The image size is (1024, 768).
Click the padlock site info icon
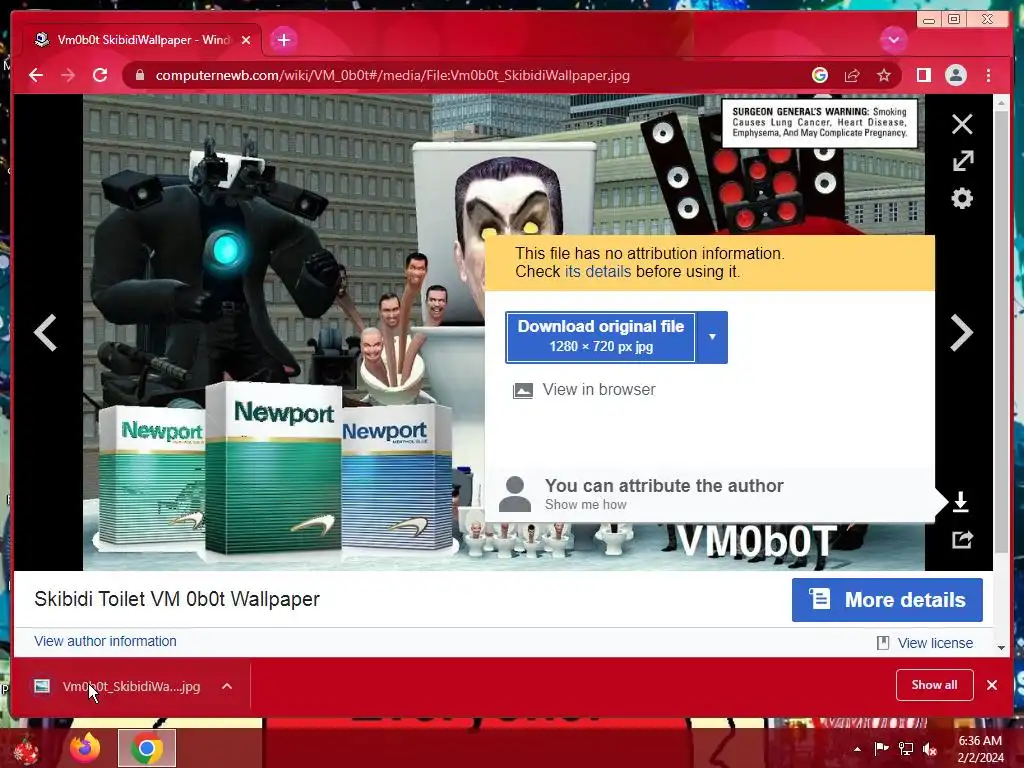[x=140, y=75]
